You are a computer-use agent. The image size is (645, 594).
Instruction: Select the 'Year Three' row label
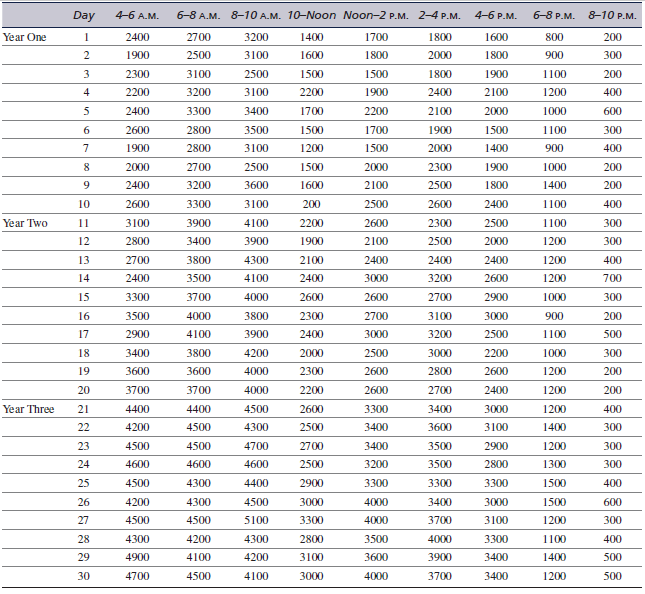click(28, 409)
